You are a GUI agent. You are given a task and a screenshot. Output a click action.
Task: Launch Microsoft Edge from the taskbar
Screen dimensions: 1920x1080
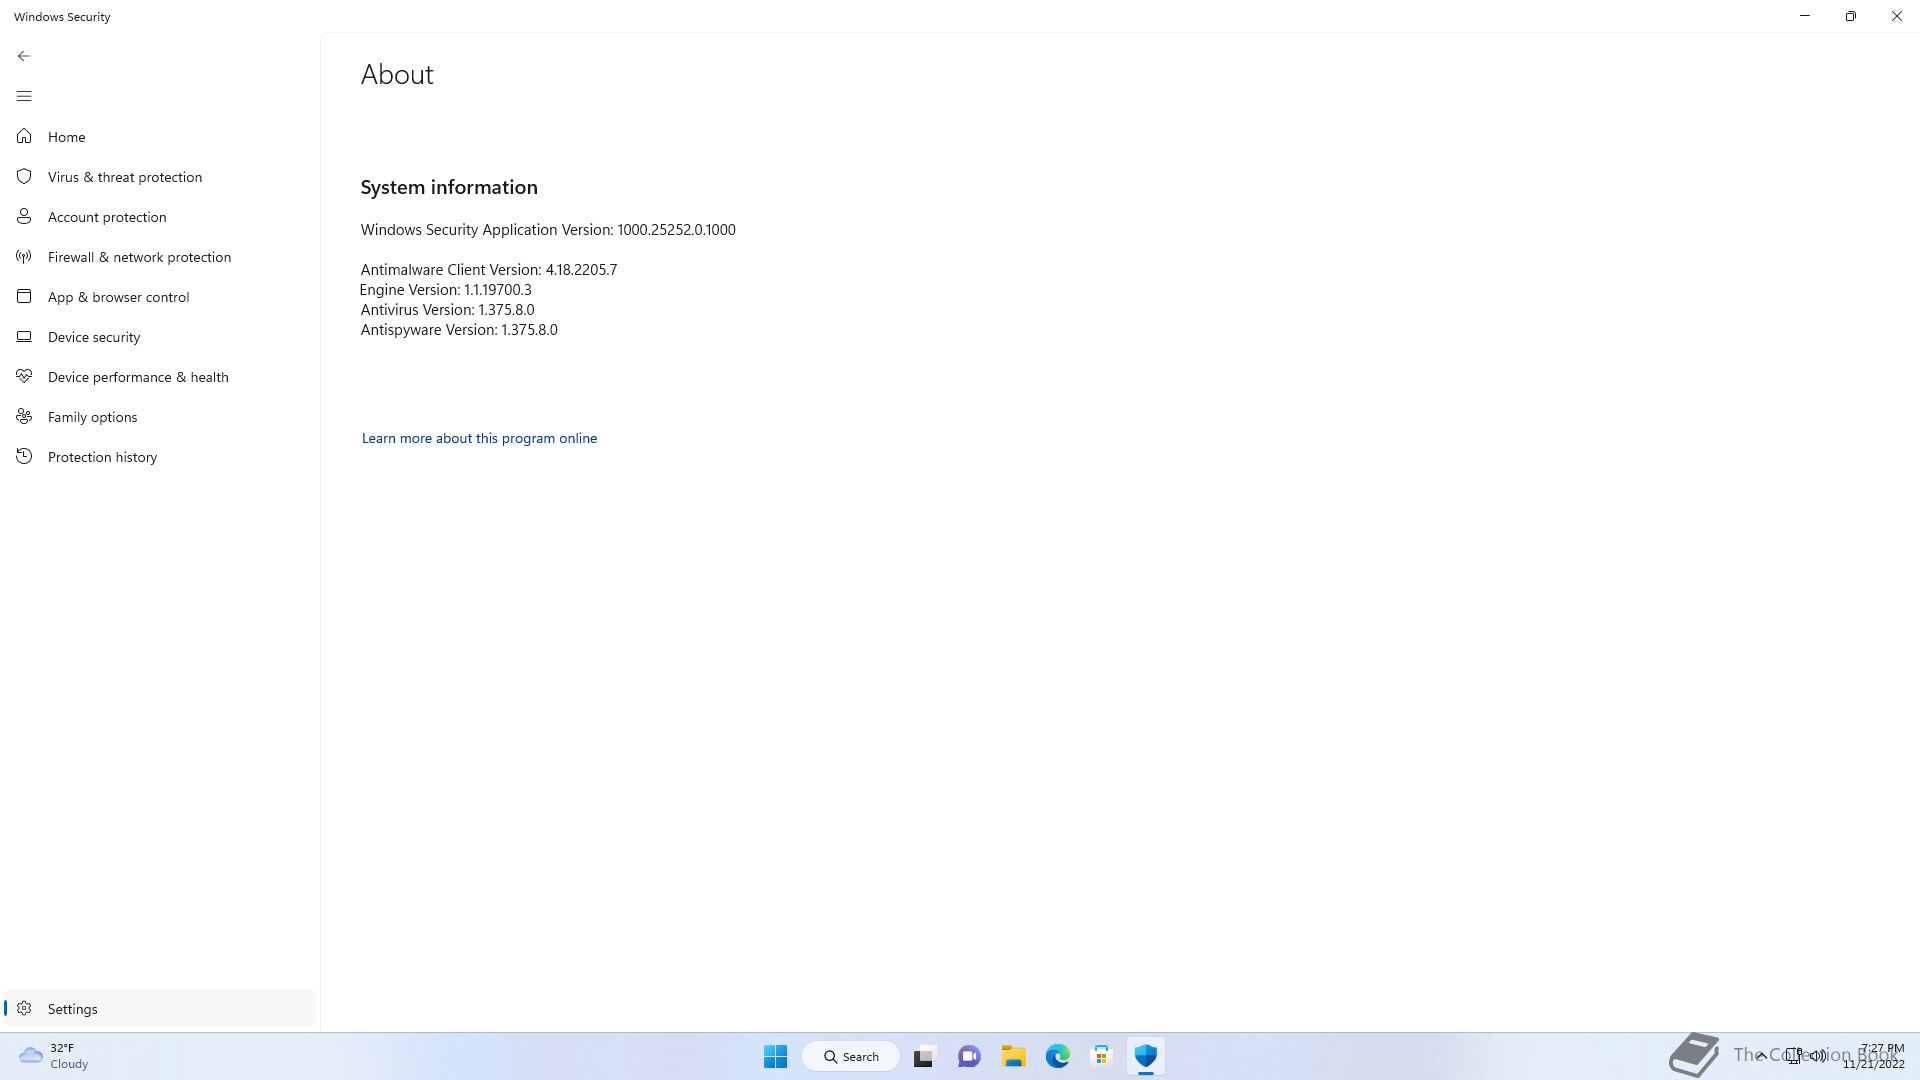pos(1058,1056)
